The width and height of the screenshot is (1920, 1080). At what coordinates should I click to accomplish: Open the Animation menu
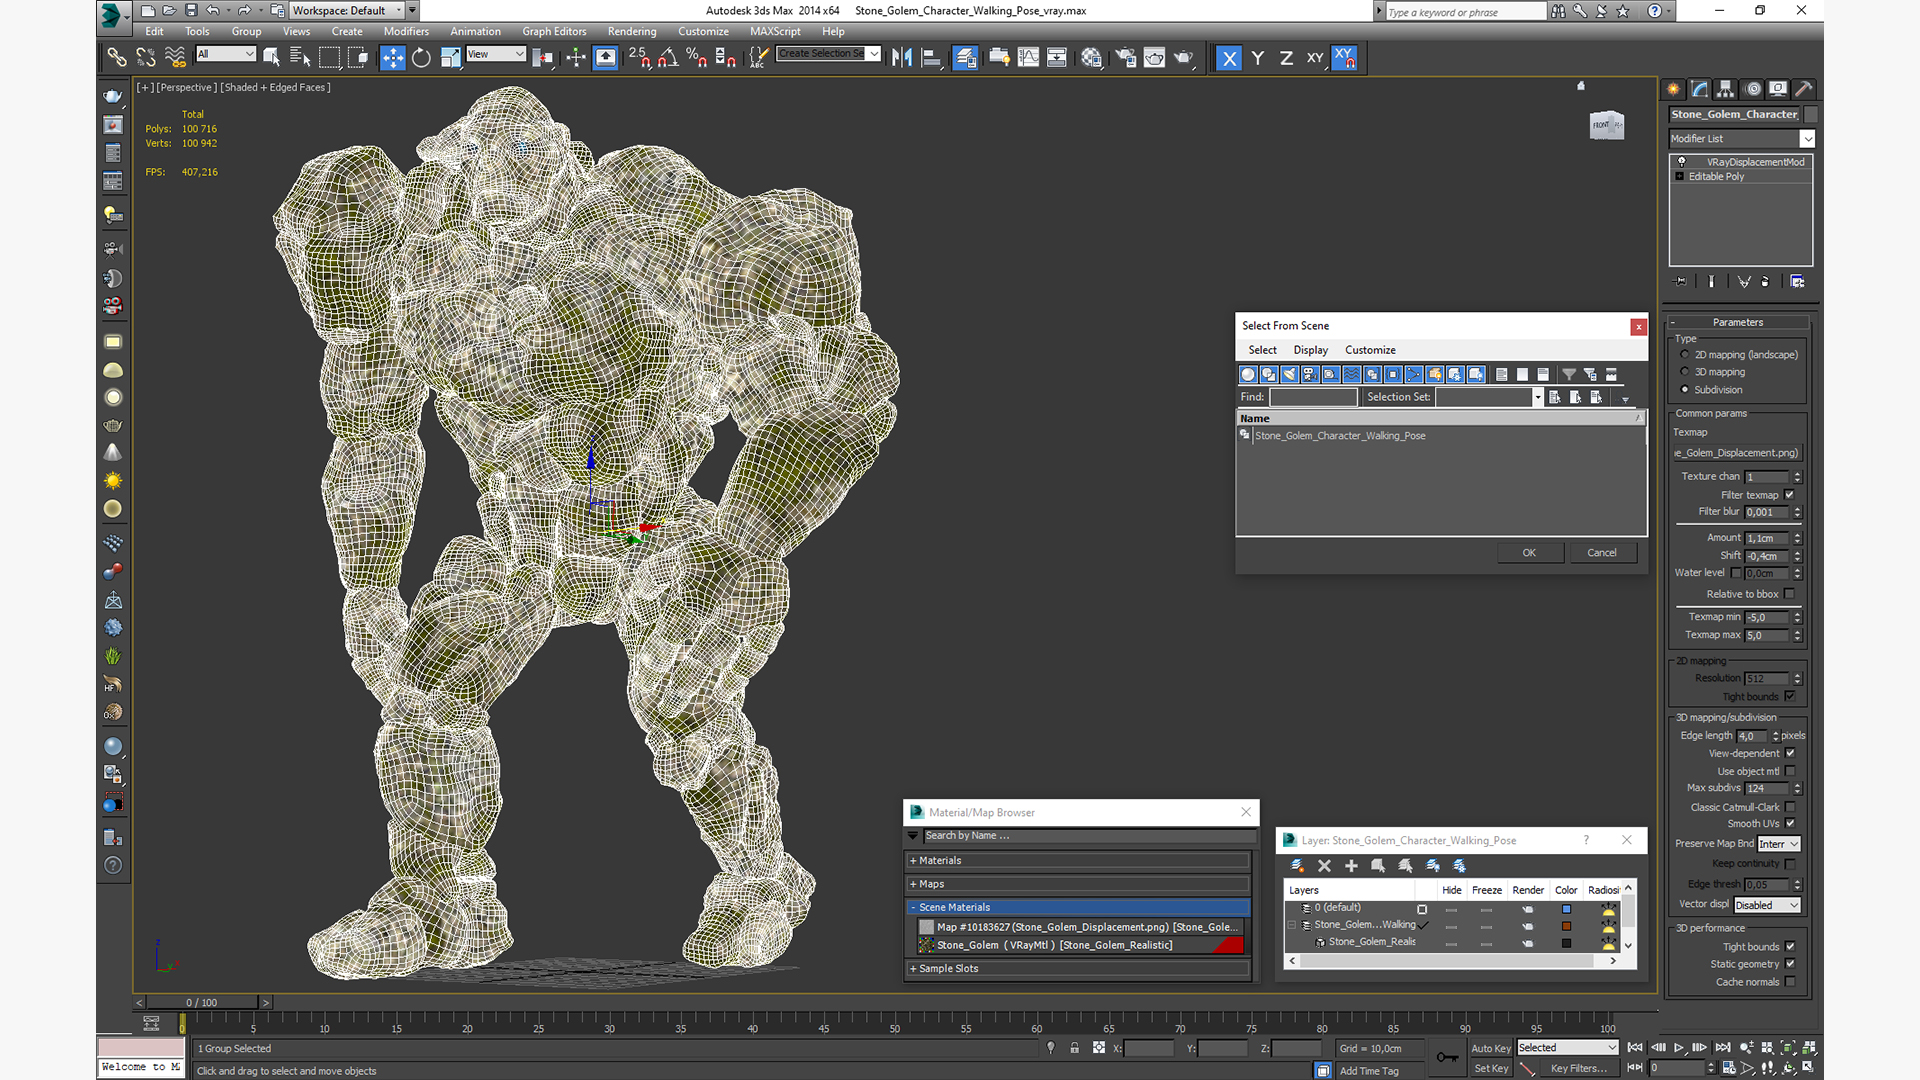[x=475, y=32]
